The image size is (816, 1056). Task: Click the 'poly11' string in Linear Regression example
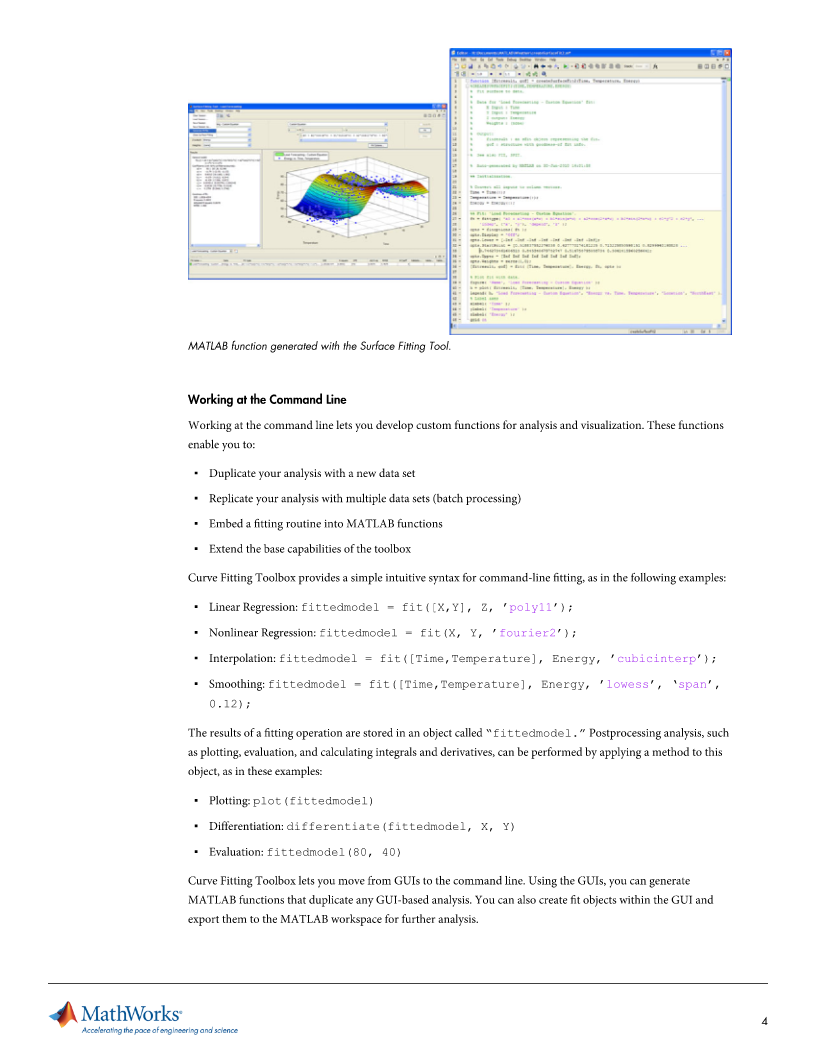click(531, 607)
